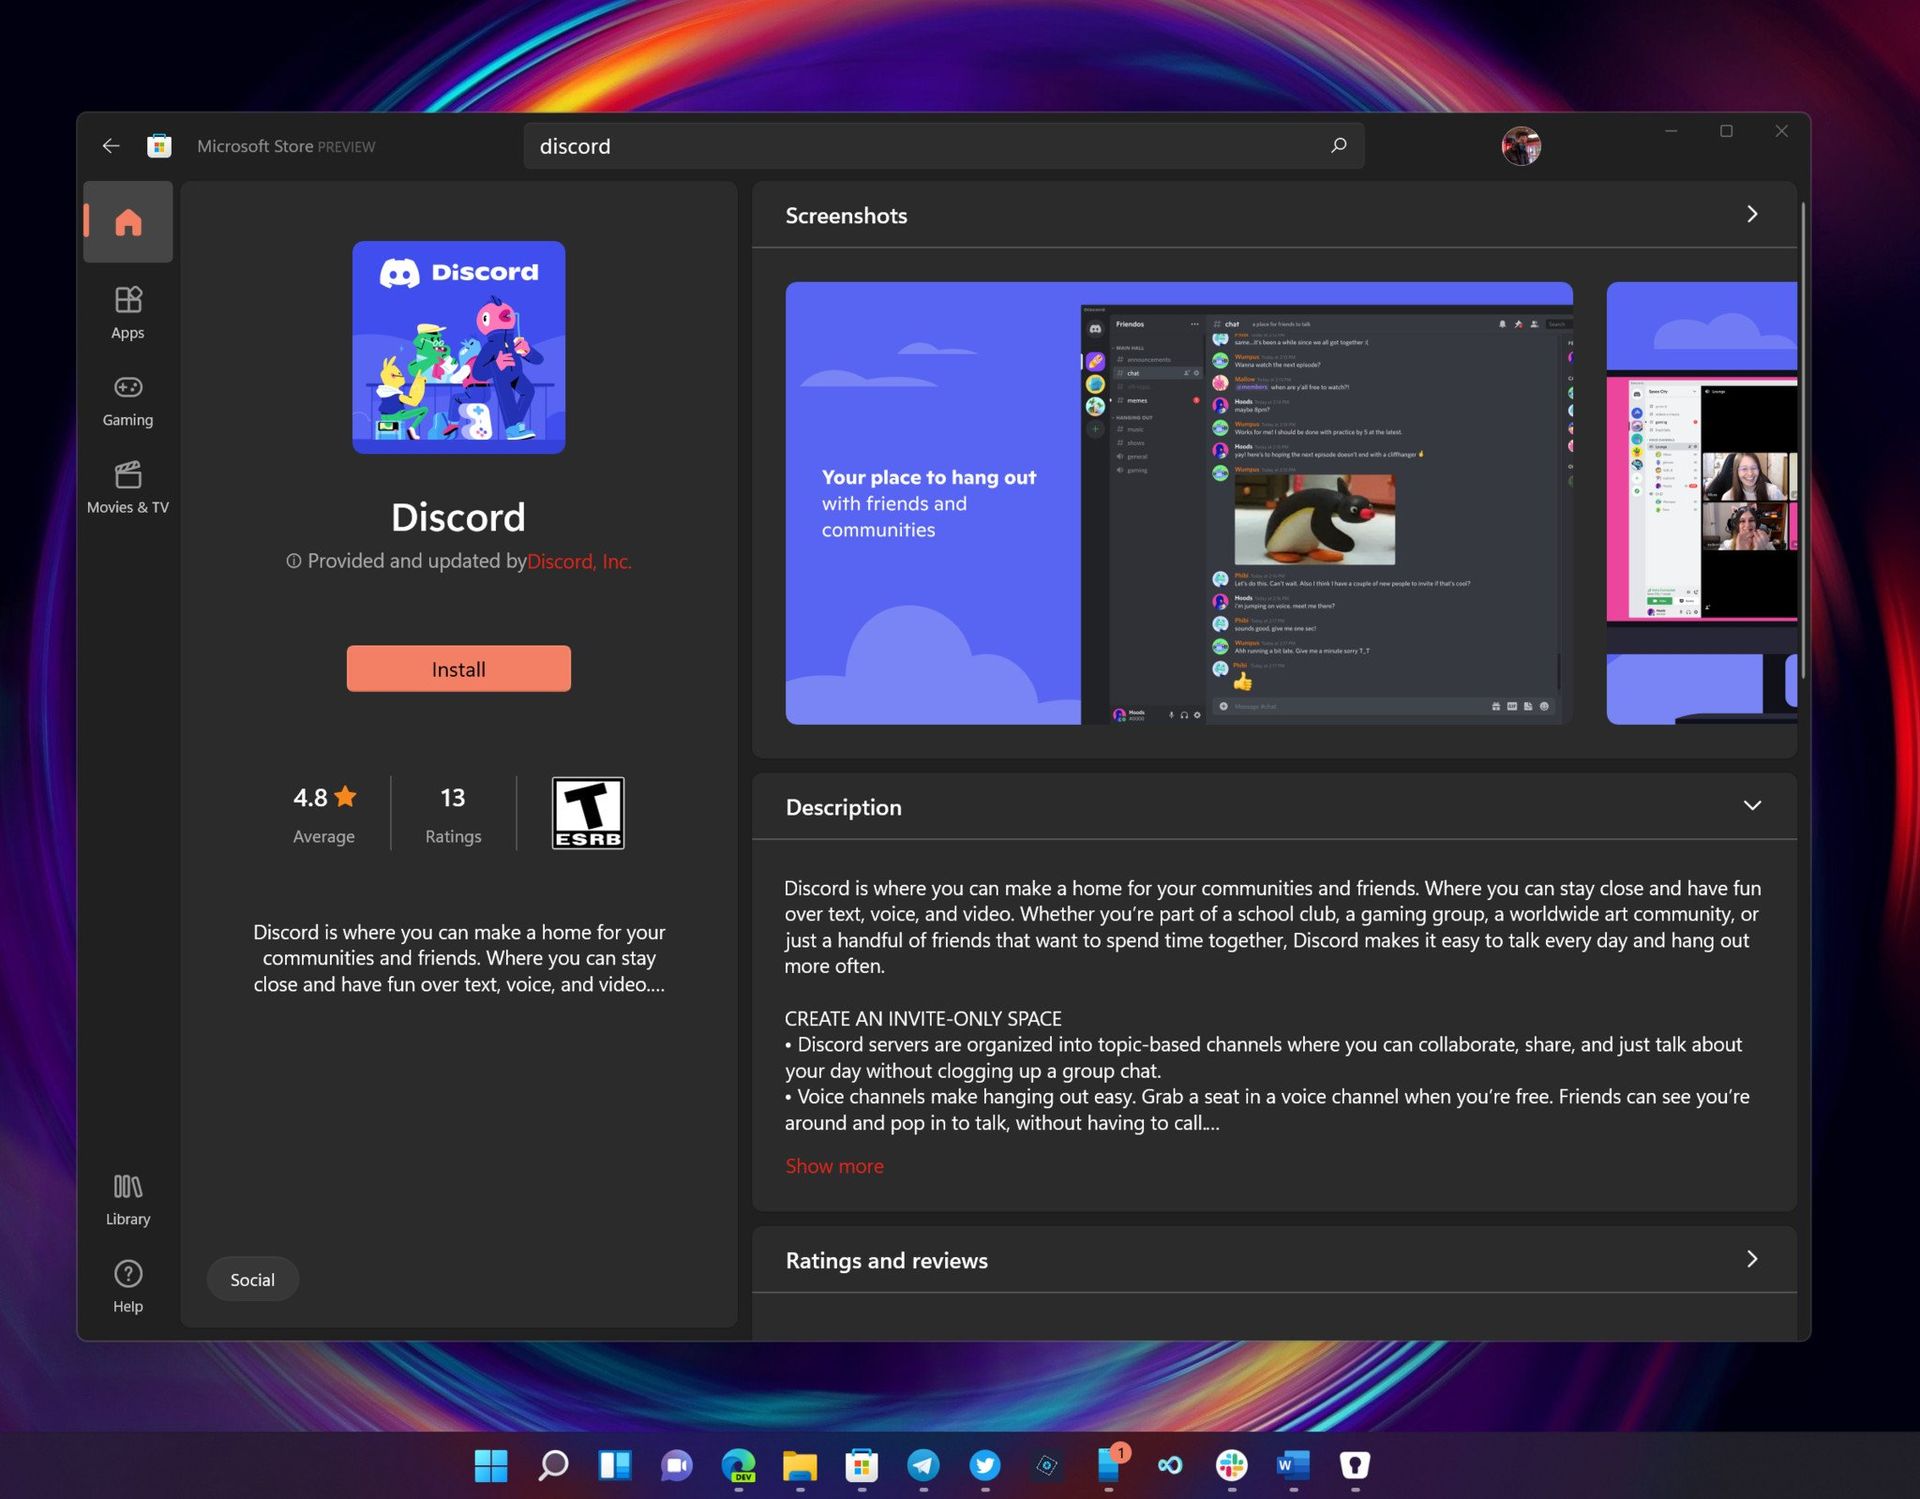Screen dimensions: 1920x1499
Task: Click Show more in Description section
Action: (834, 1164)
